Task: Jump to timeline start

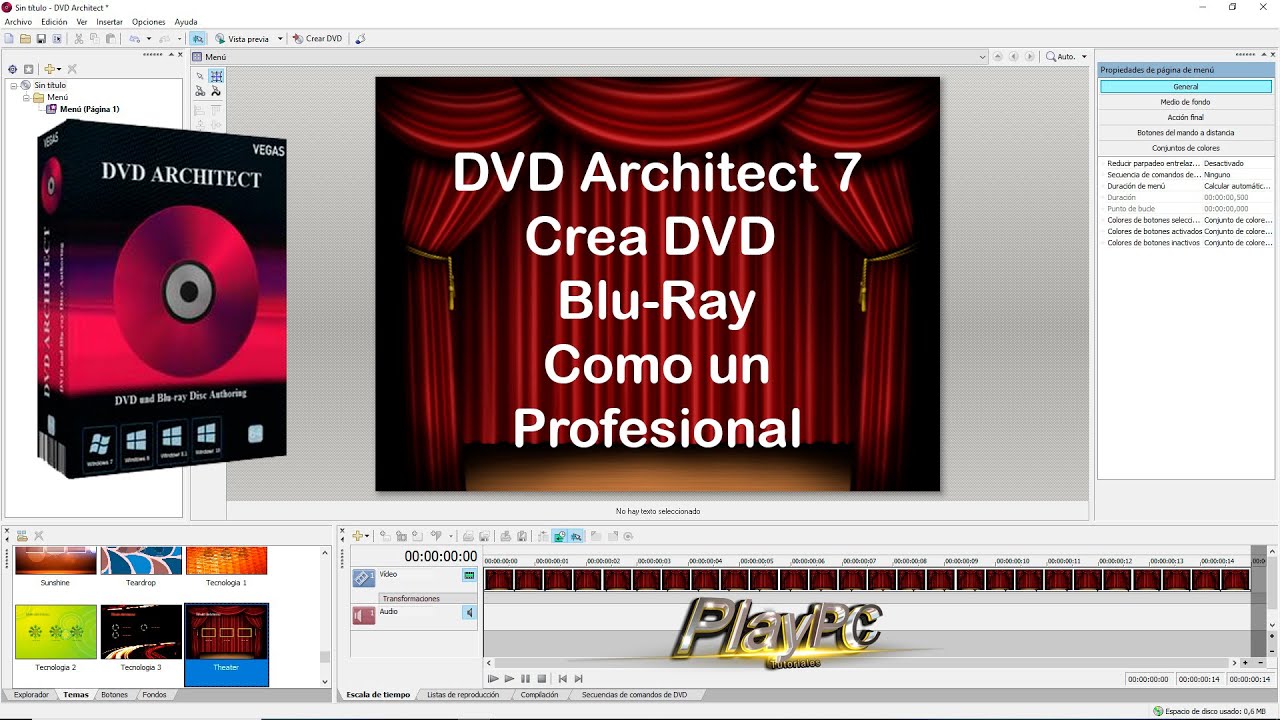Action: pos(562,678)
